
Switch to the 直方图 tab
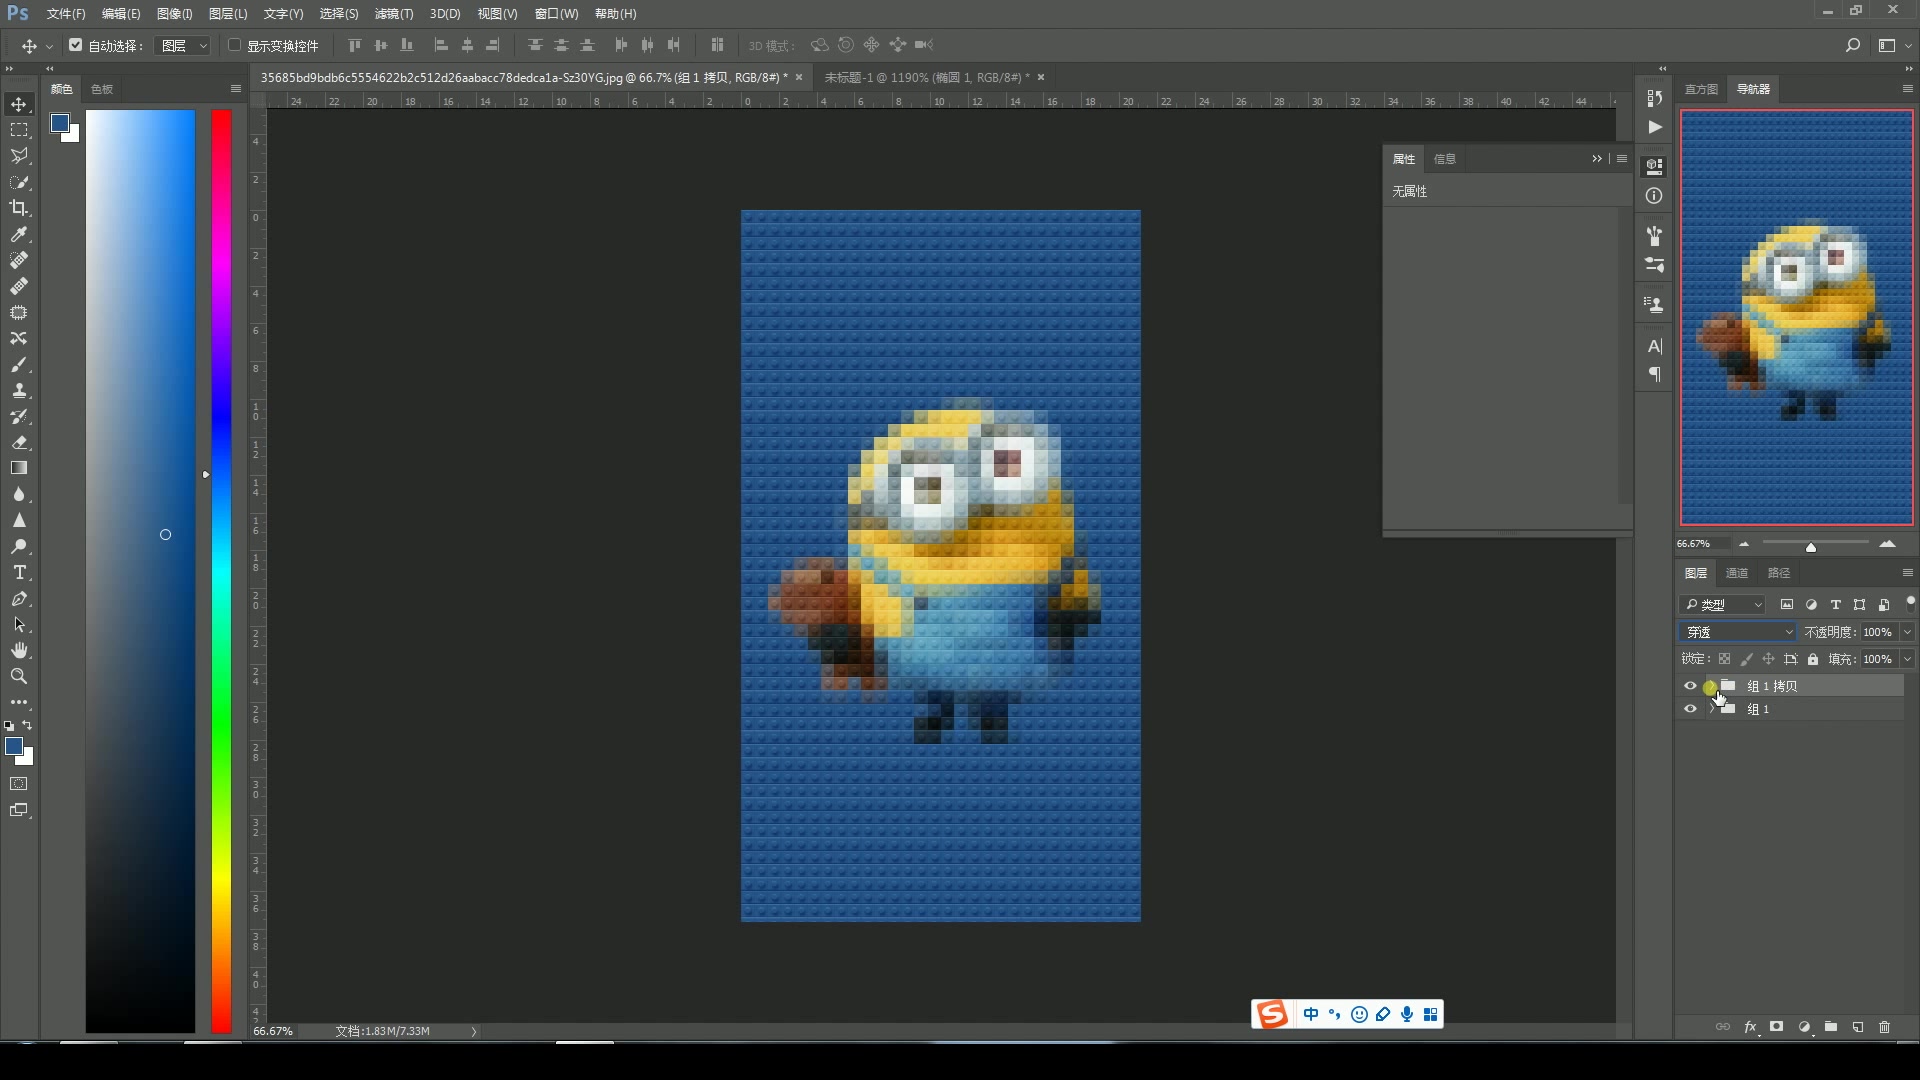[1701, 89]
